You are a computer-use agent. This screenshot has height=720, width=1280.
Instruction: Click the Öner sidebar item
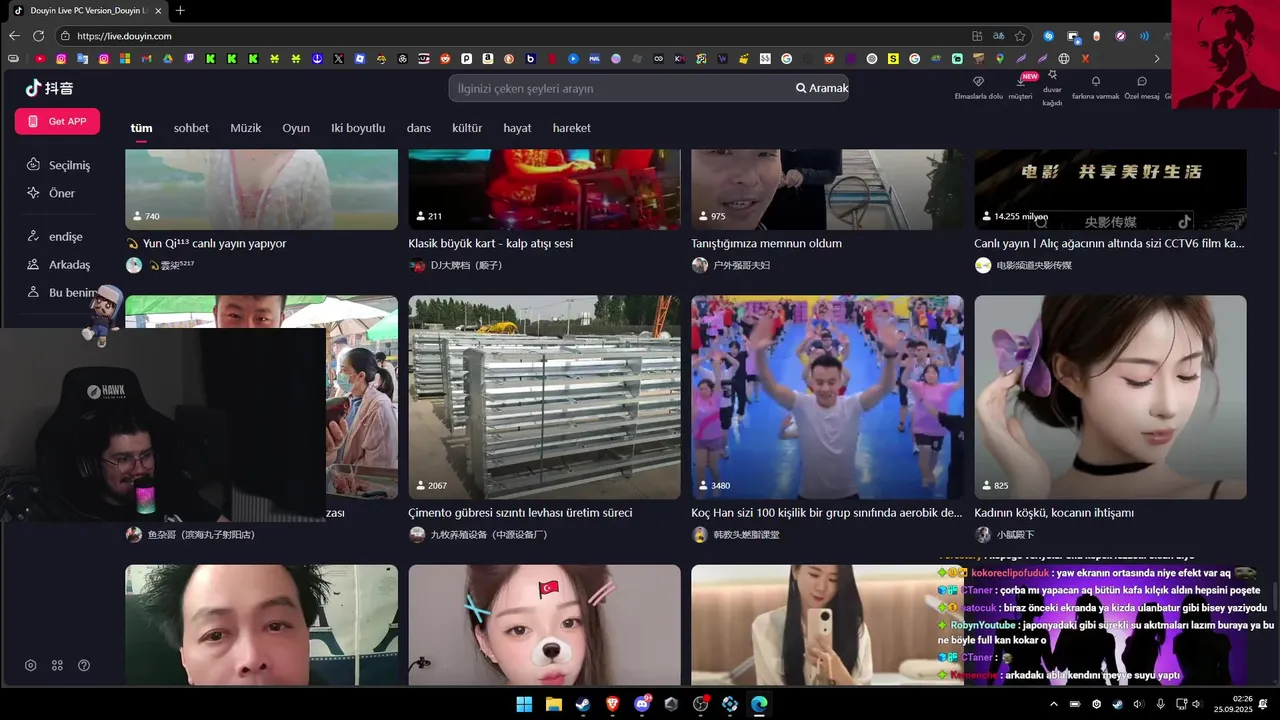(62, 193)
